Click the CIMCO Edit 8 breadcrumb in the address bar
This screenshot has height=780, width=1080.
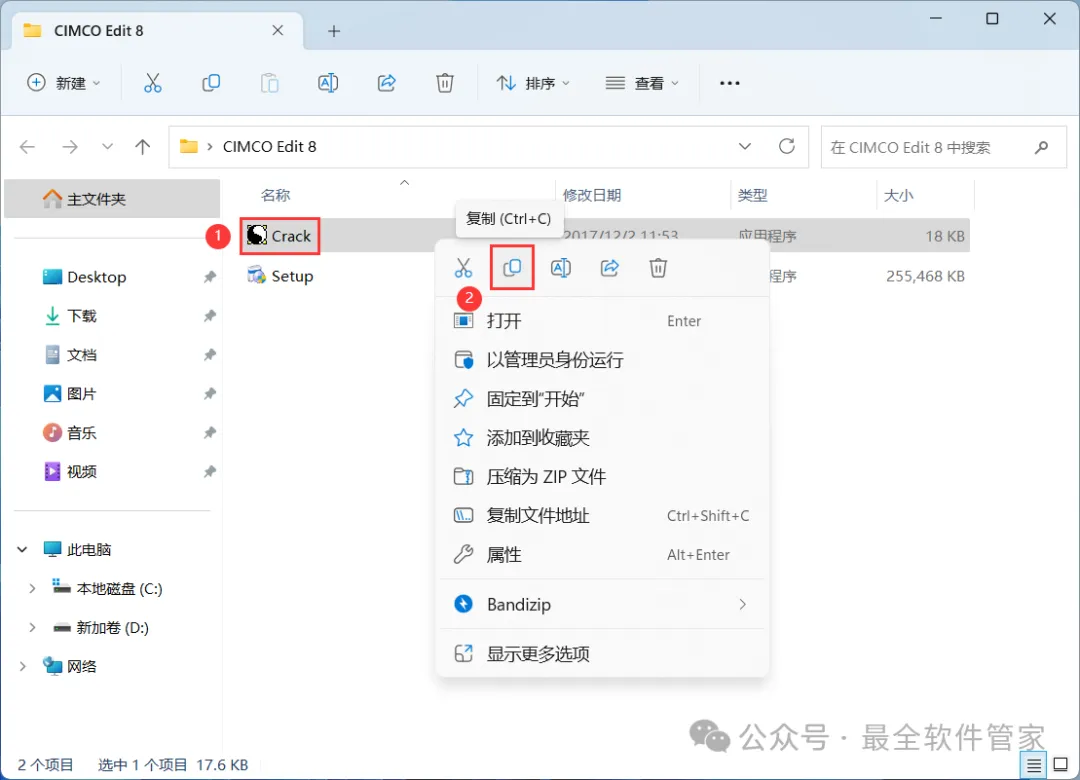(269, 147)
